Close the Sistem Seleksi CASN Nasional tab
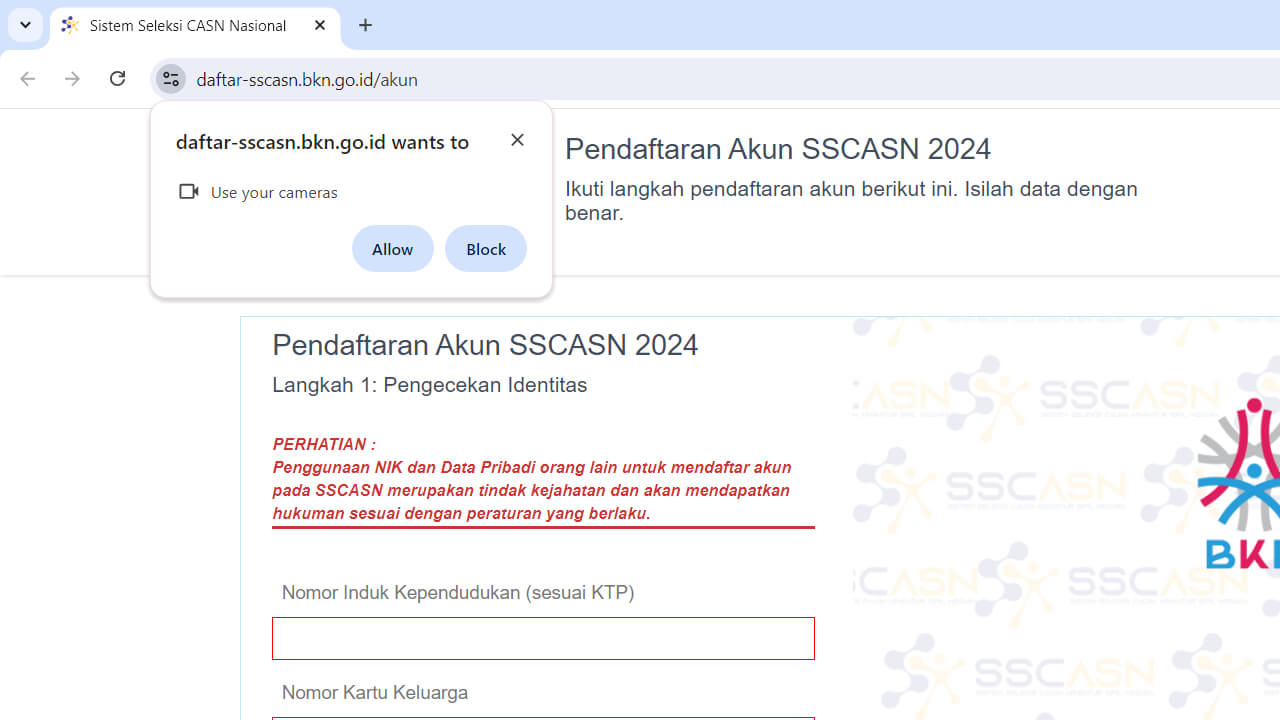Image resolution: width=1280 pixels, height=720 pixels. tap(320, 26)
